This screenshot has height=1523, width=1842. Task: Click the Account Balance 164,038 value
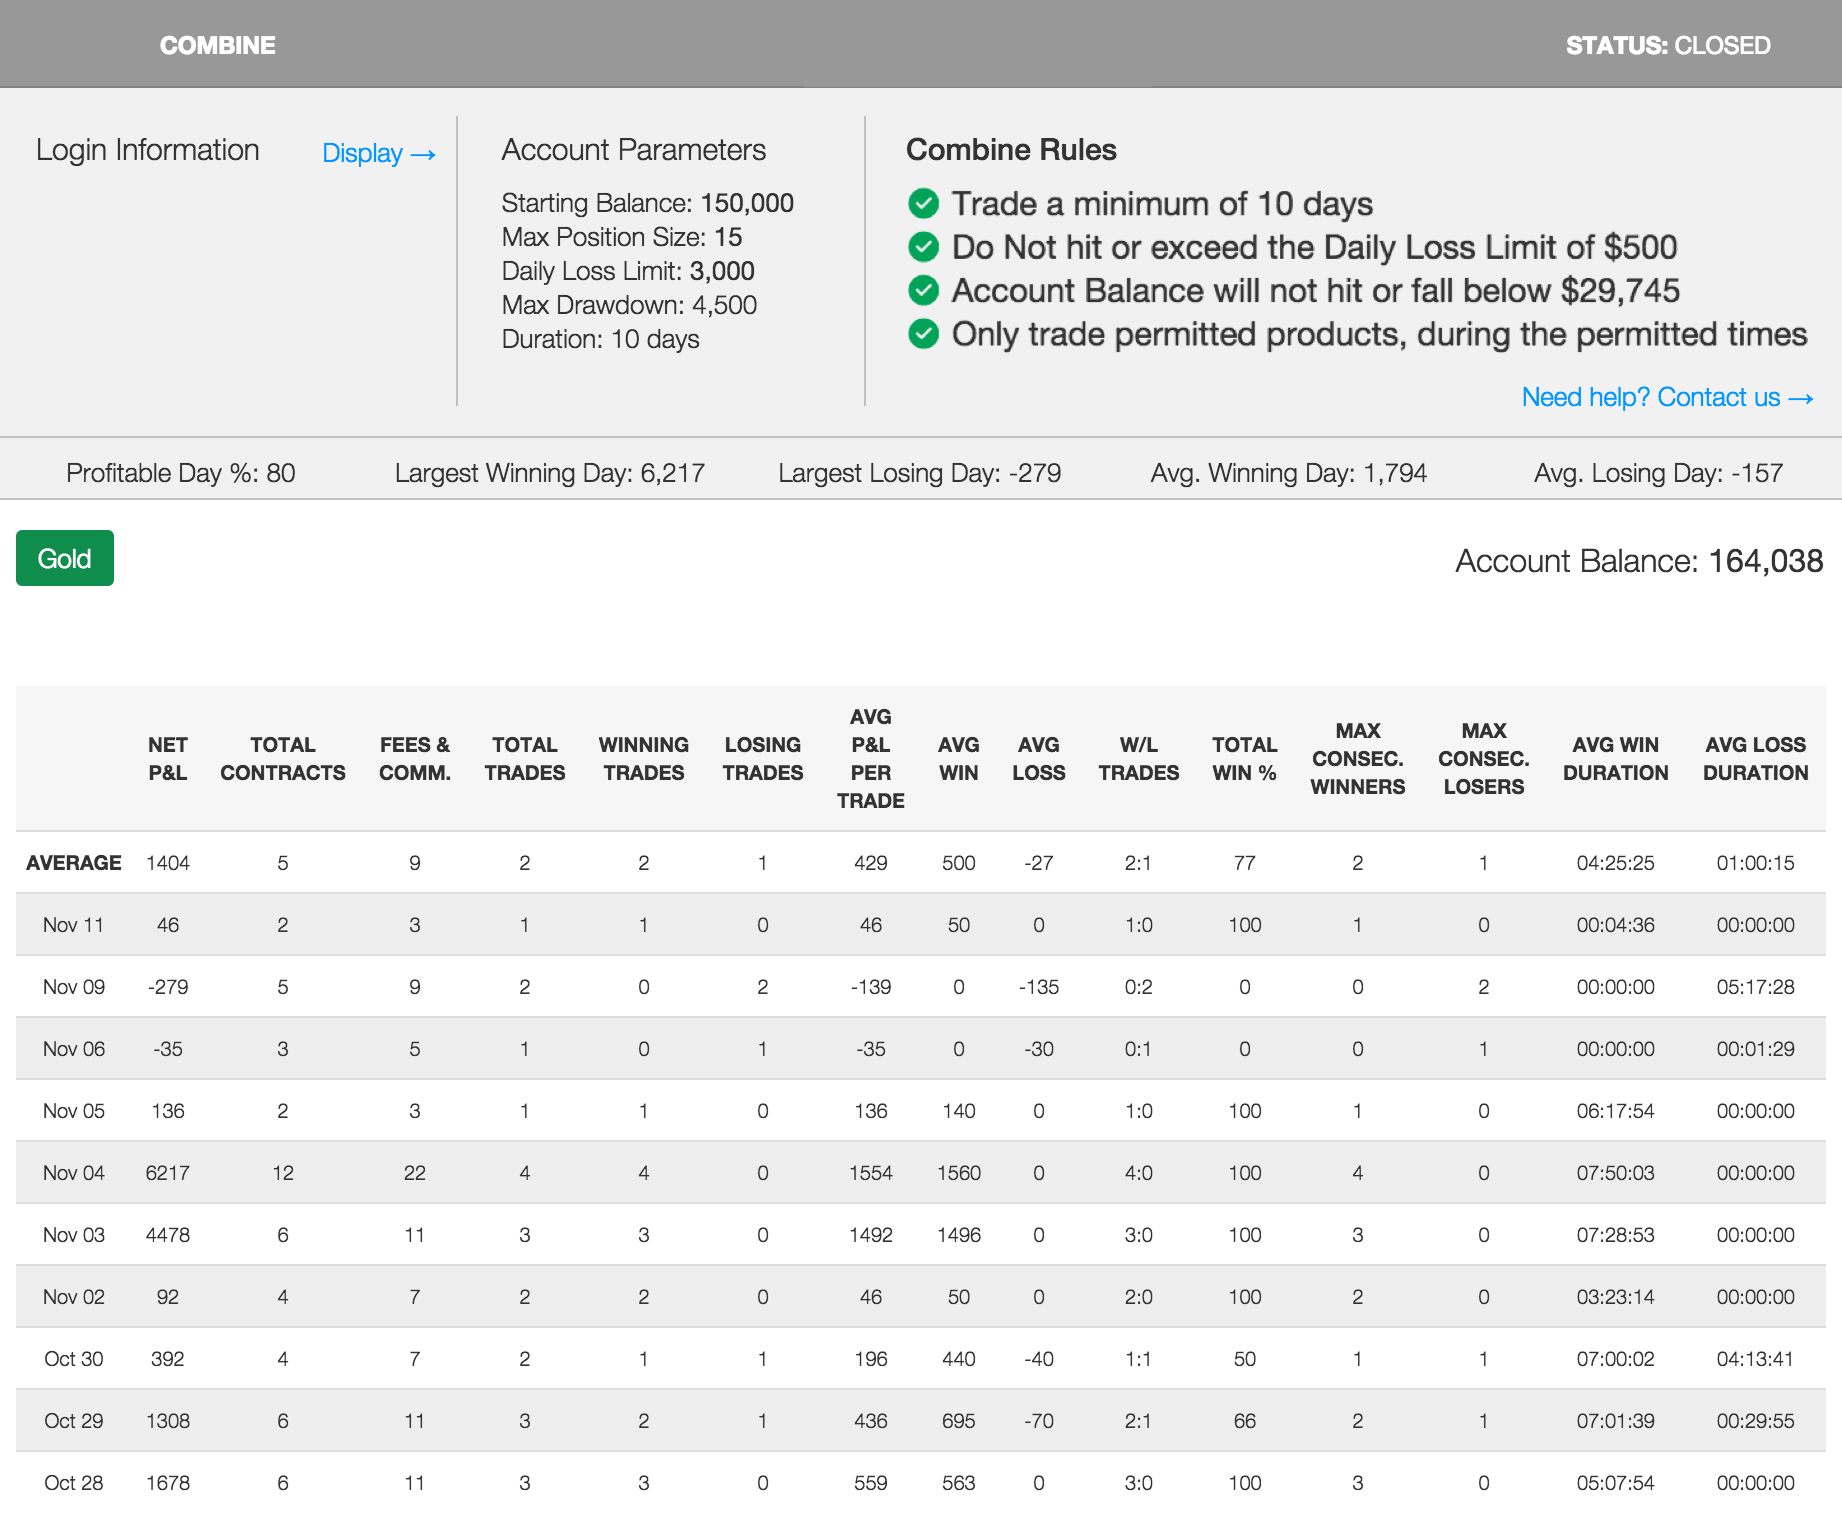(x=1765, y=562)
